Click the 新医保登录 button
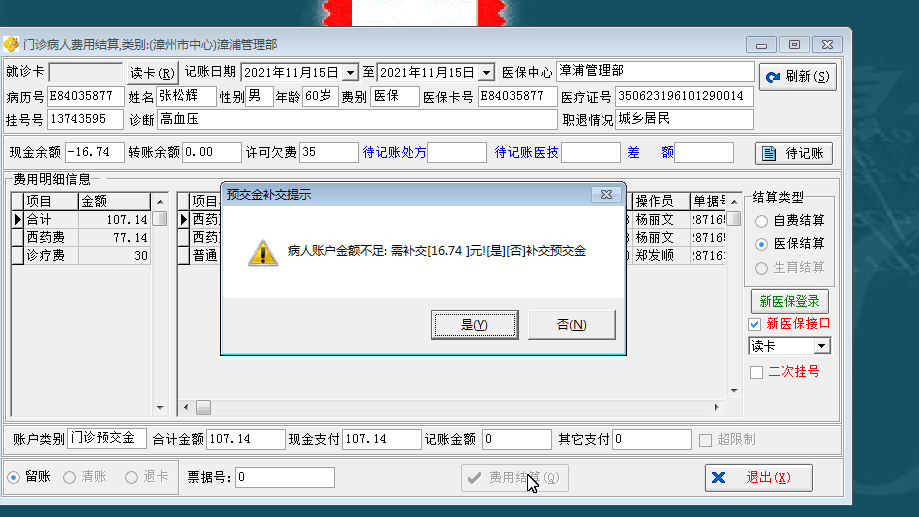Image resolution: width=919 pixels, height=517 pixels. click(789, 301)
